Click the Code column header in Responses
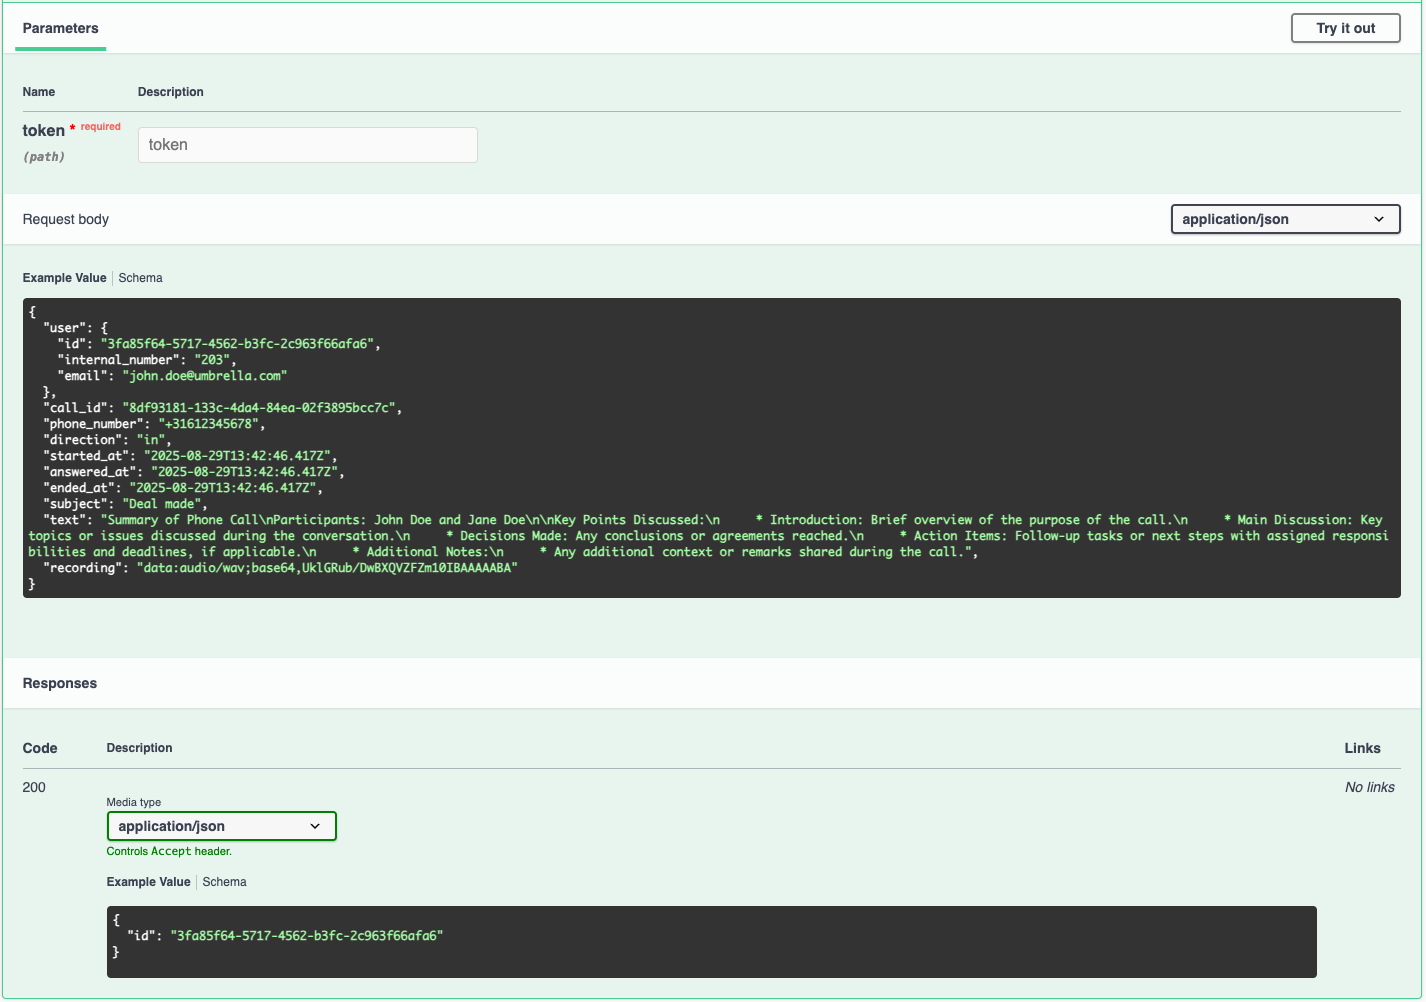Viewport: 1426px width, 1002px height. (40, 748)
